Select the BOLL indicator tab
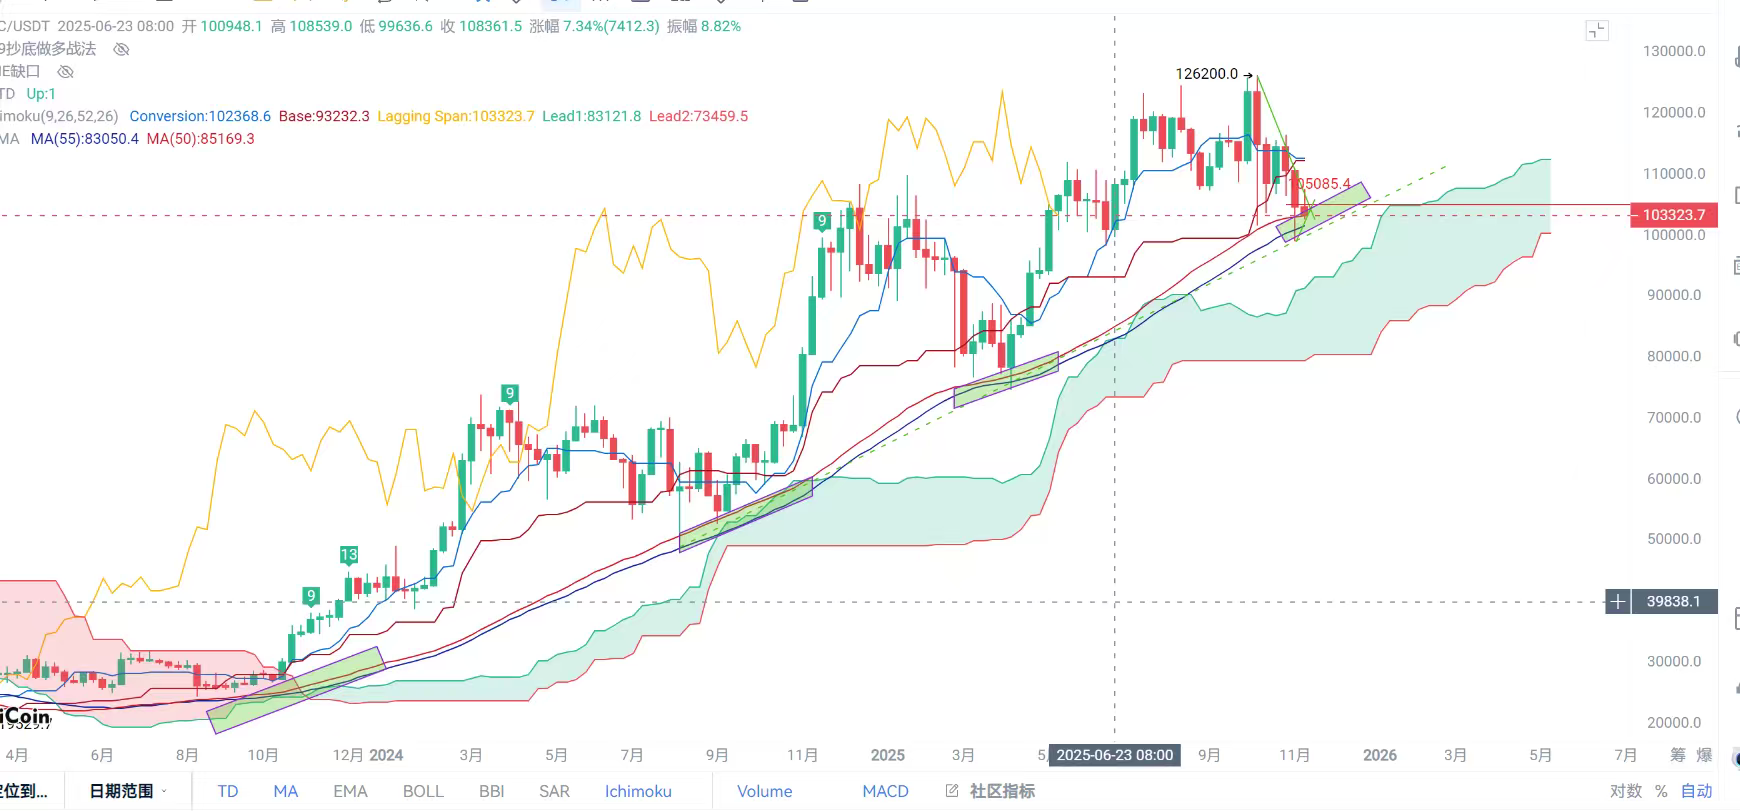This screenshot has width=1740, height=811. tap(423, 791)
